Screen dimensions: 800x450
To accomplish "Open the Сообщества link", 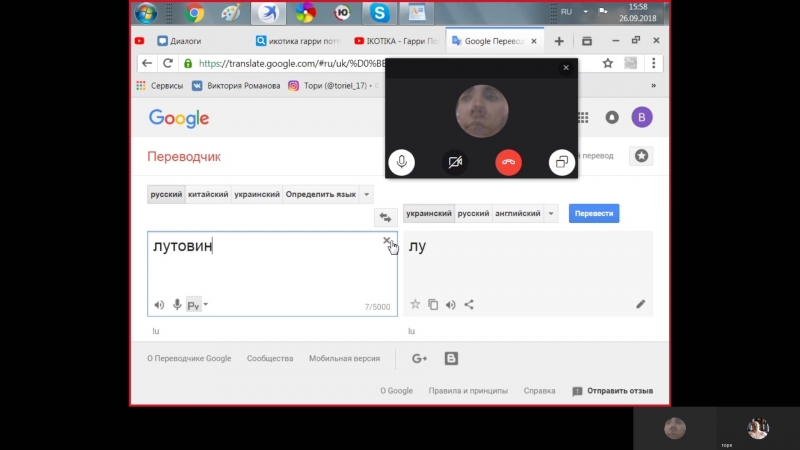I will click(270, 358).
